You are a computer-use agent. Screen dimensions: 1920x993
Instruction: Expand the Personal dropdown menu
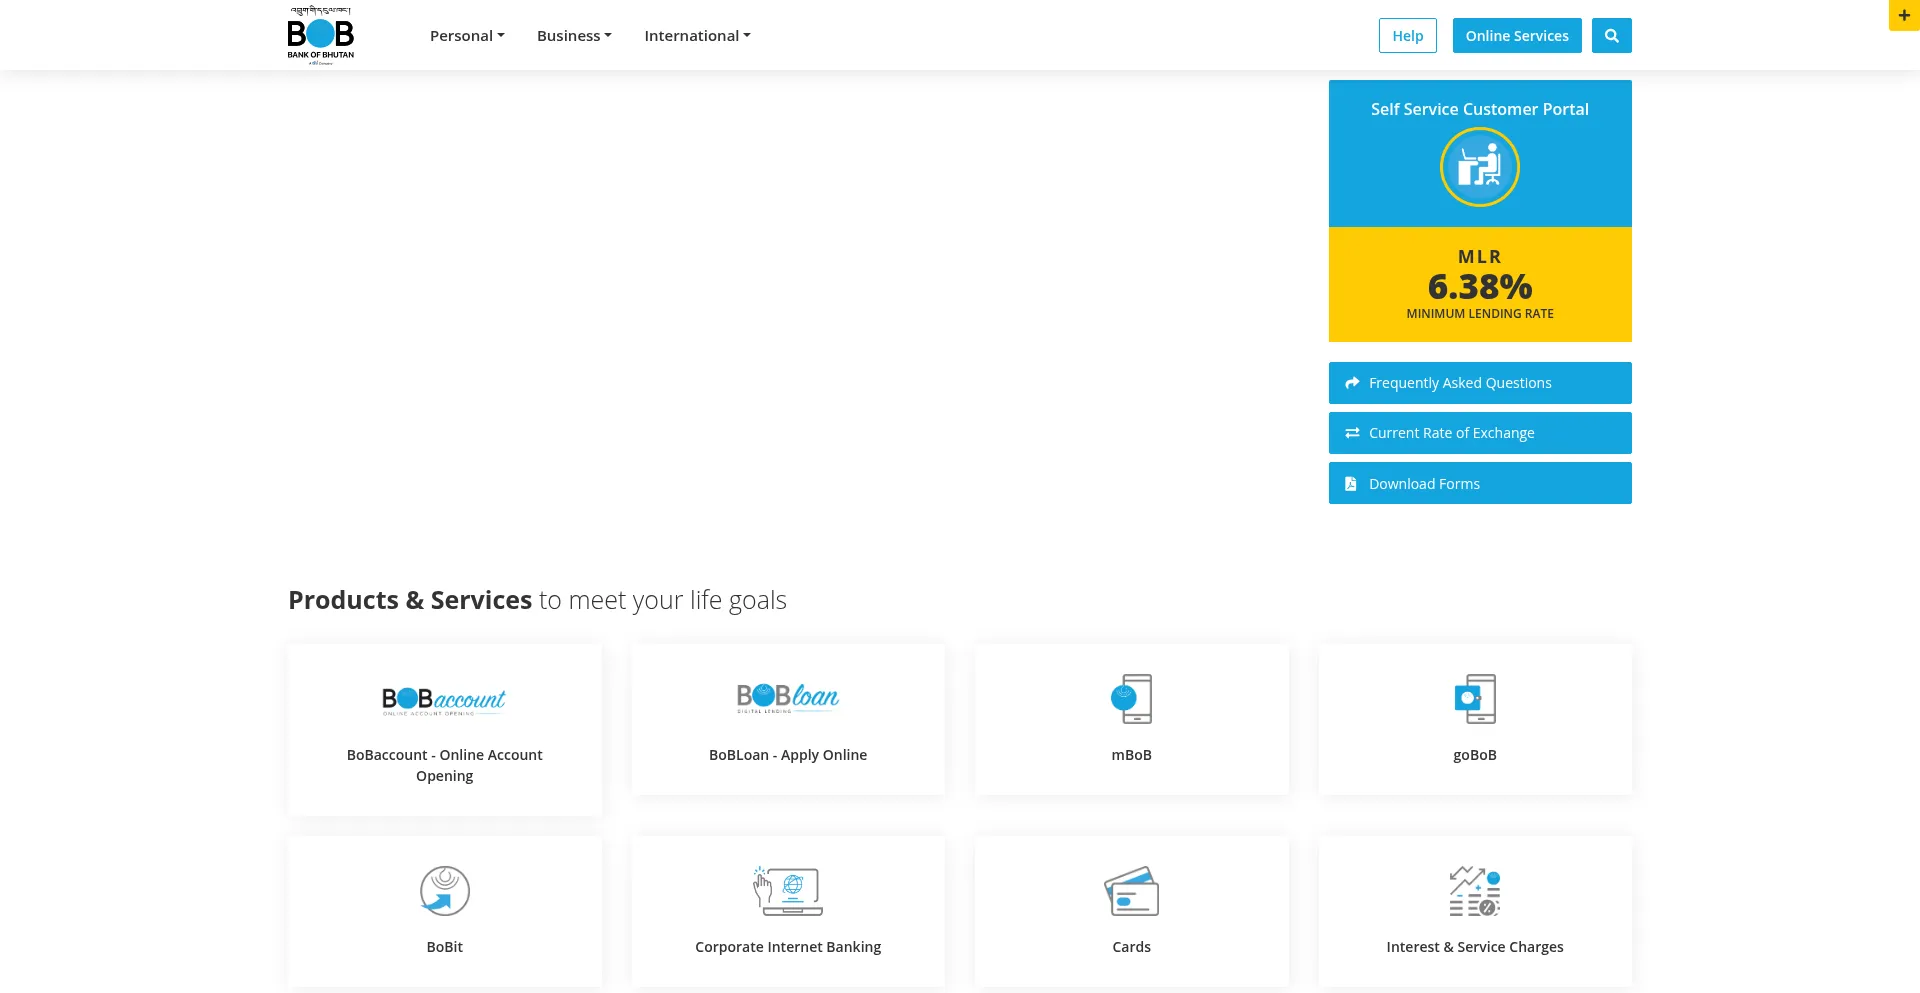coord(467,36)
